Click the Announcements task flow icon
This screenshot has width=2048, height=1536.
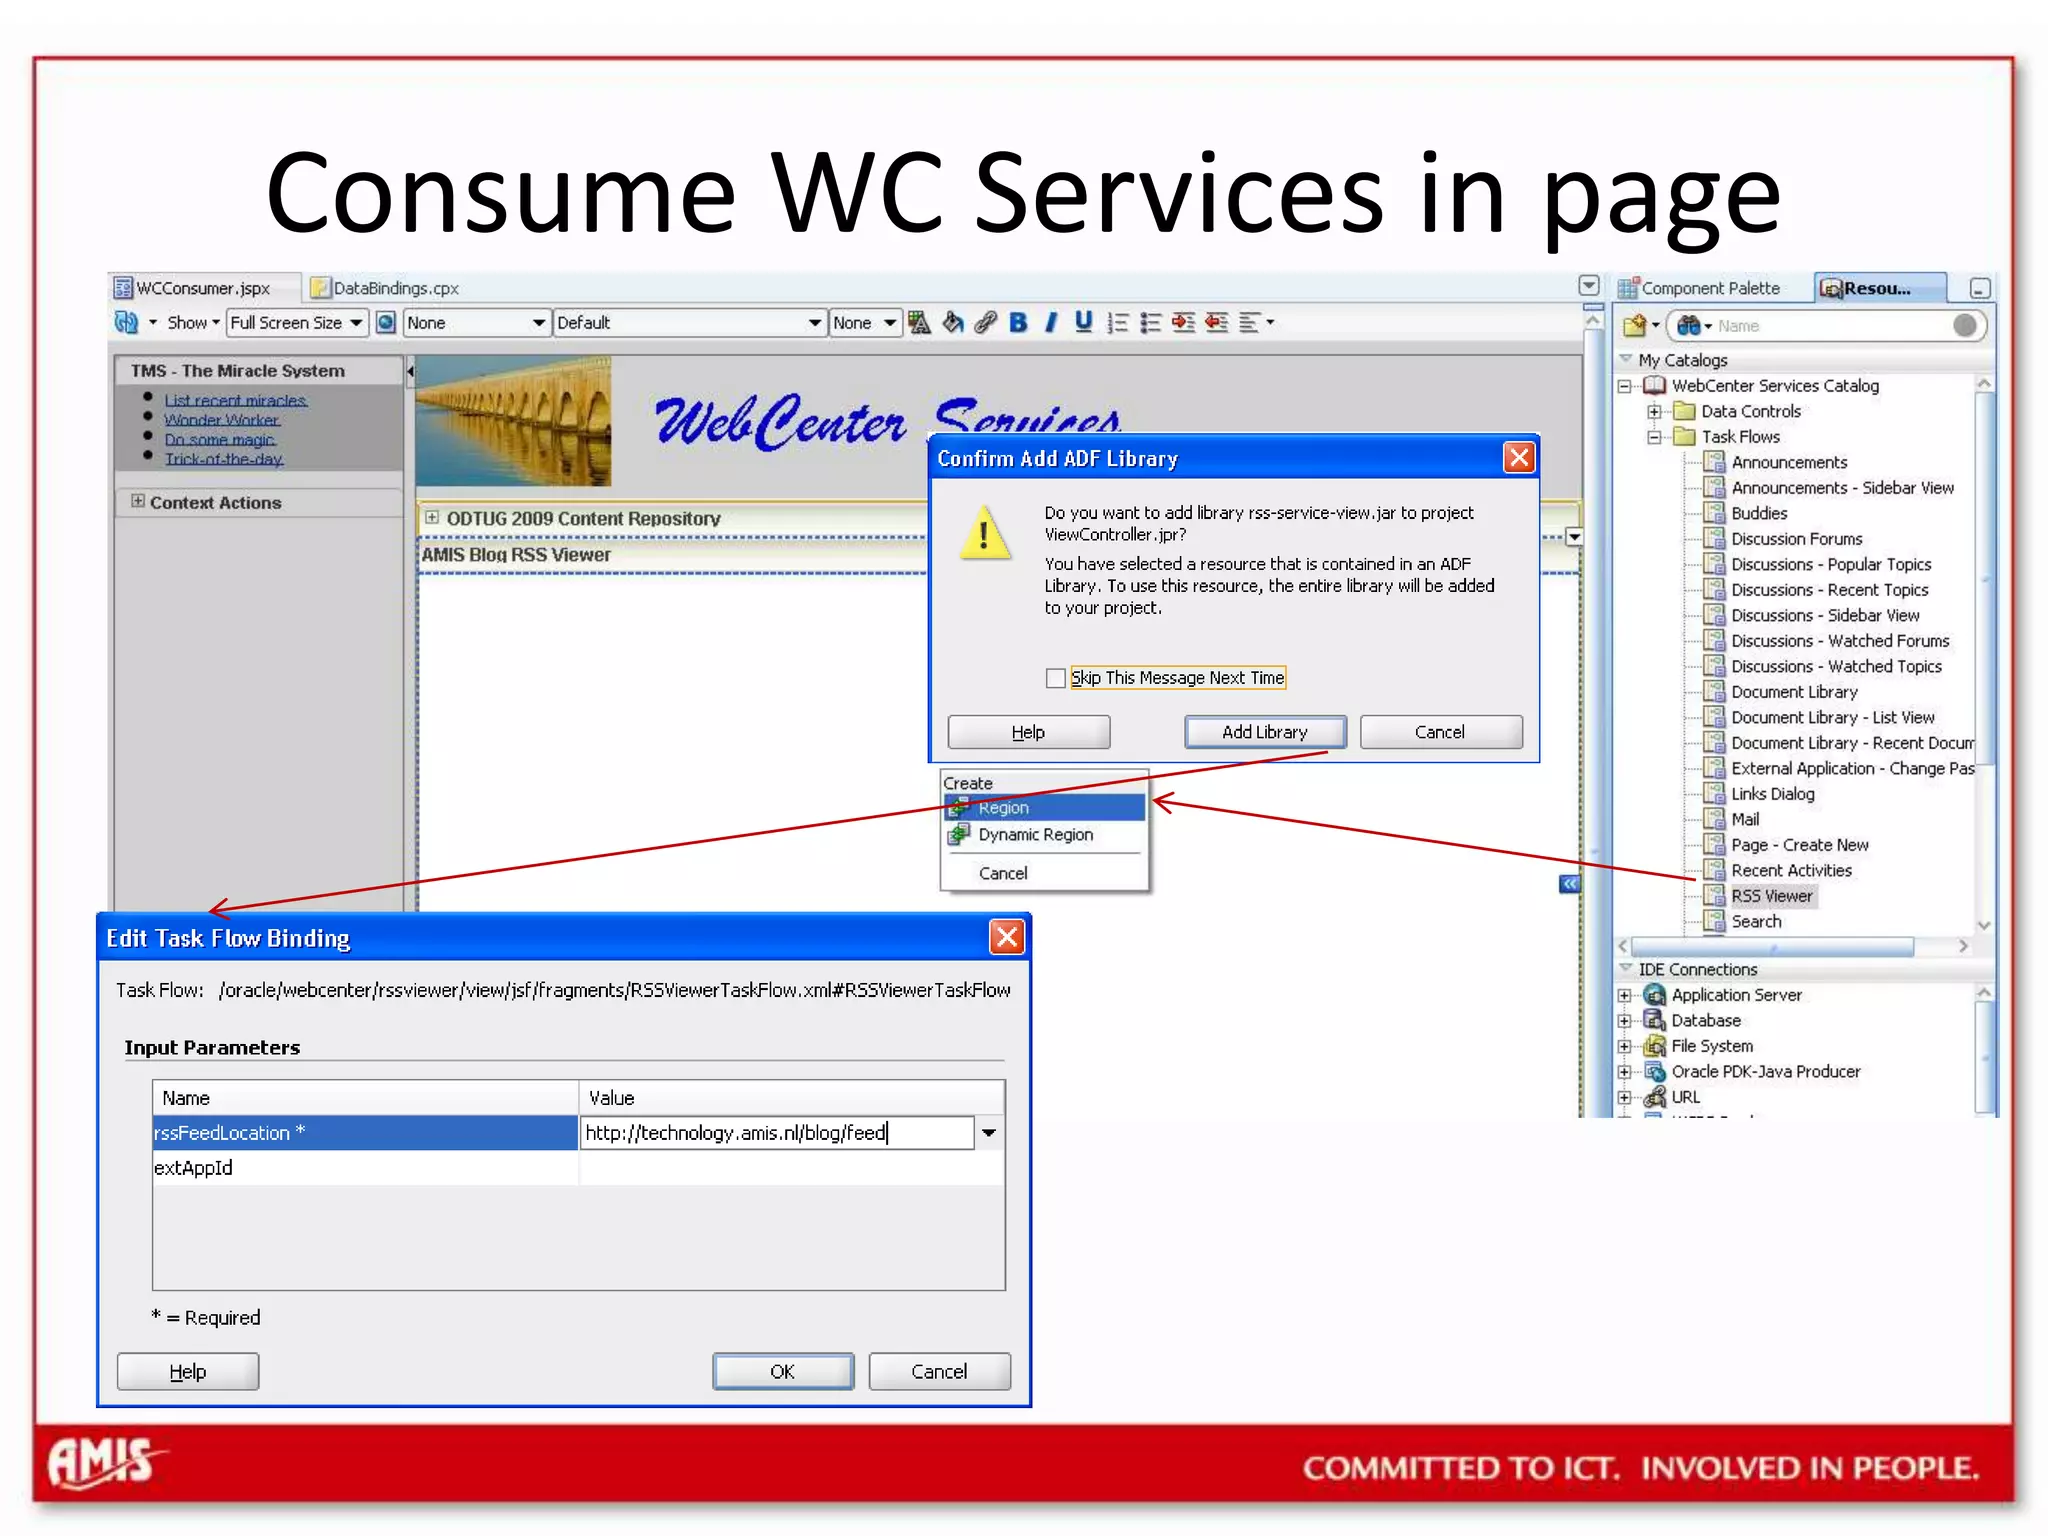1715,462
